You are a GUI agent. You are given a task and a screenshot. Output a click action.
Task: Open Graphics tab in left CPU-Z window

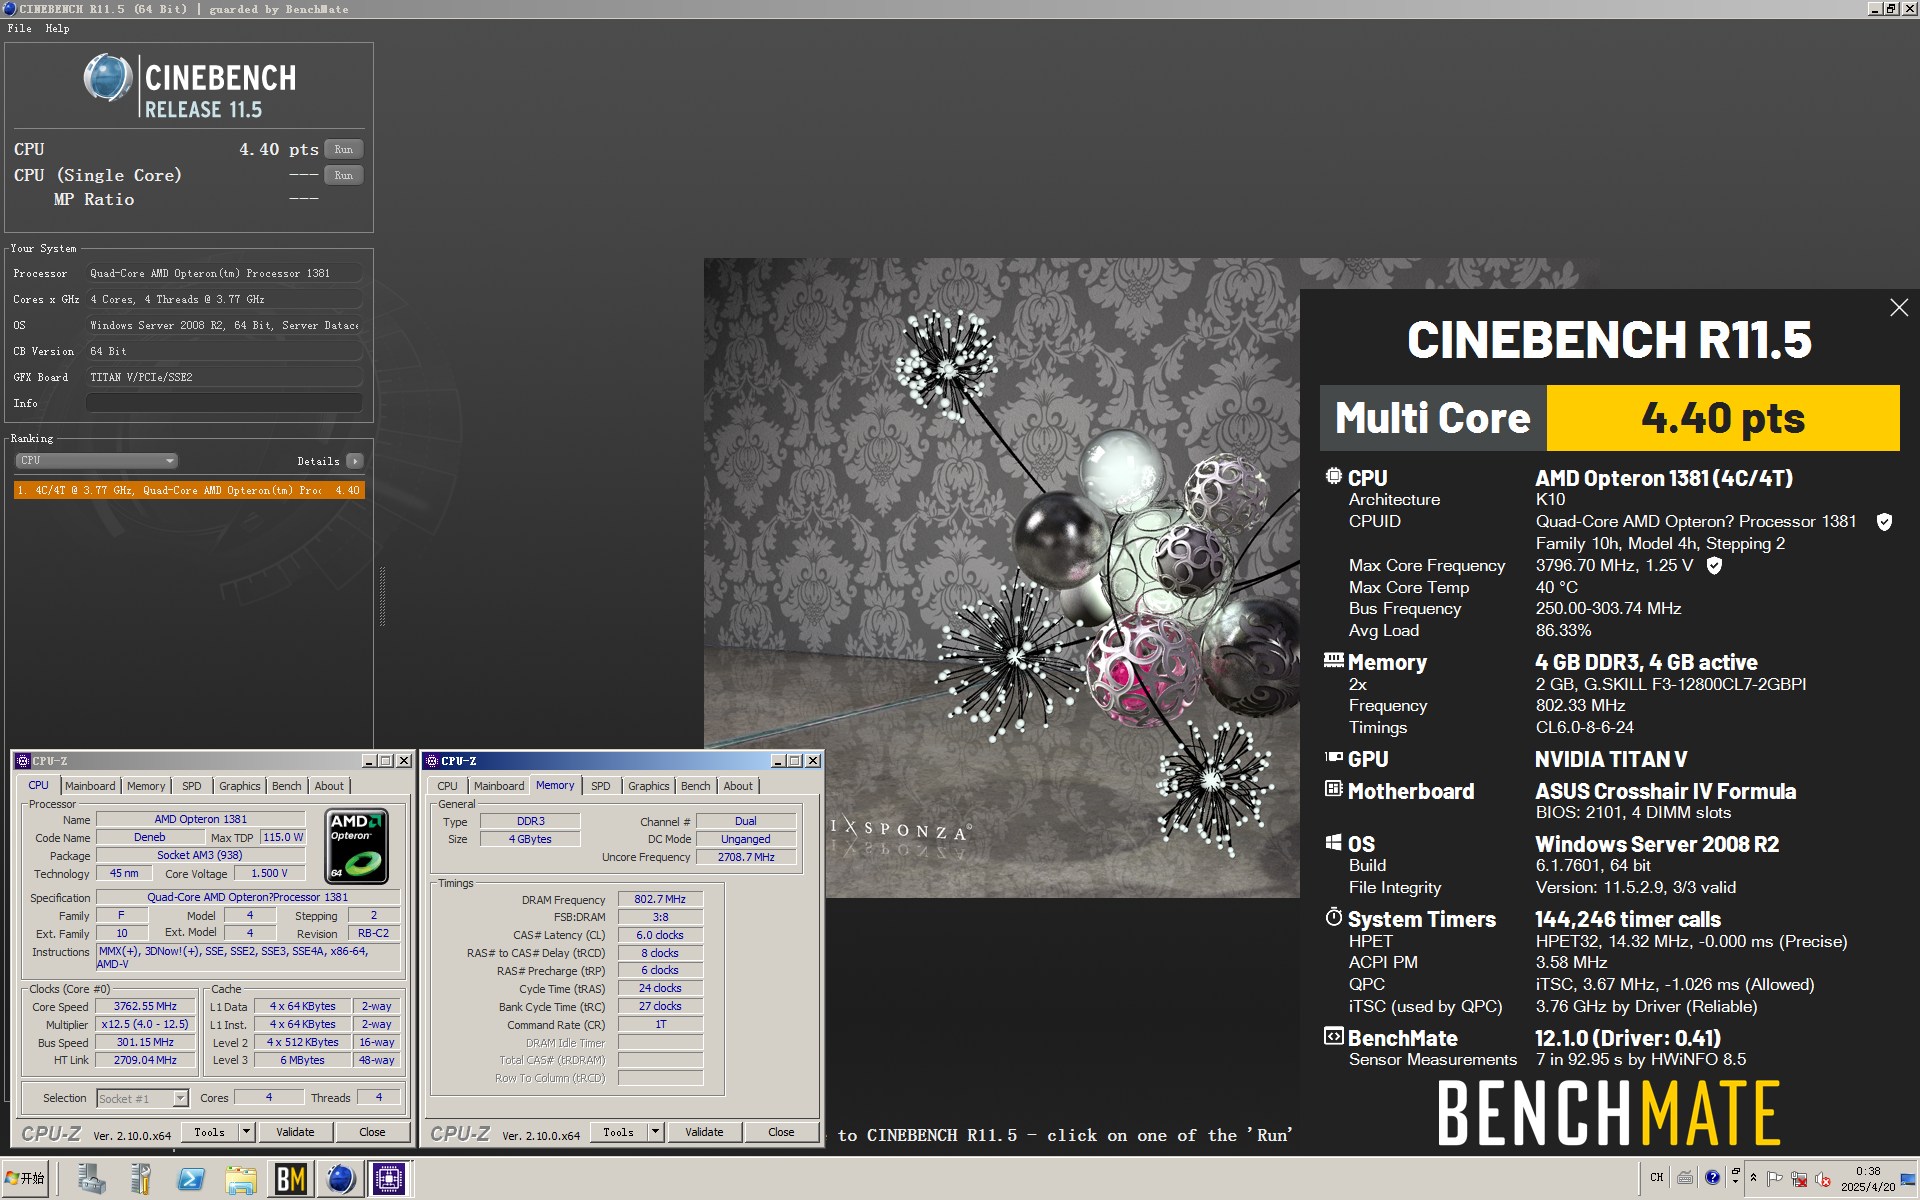click(239, 786)
